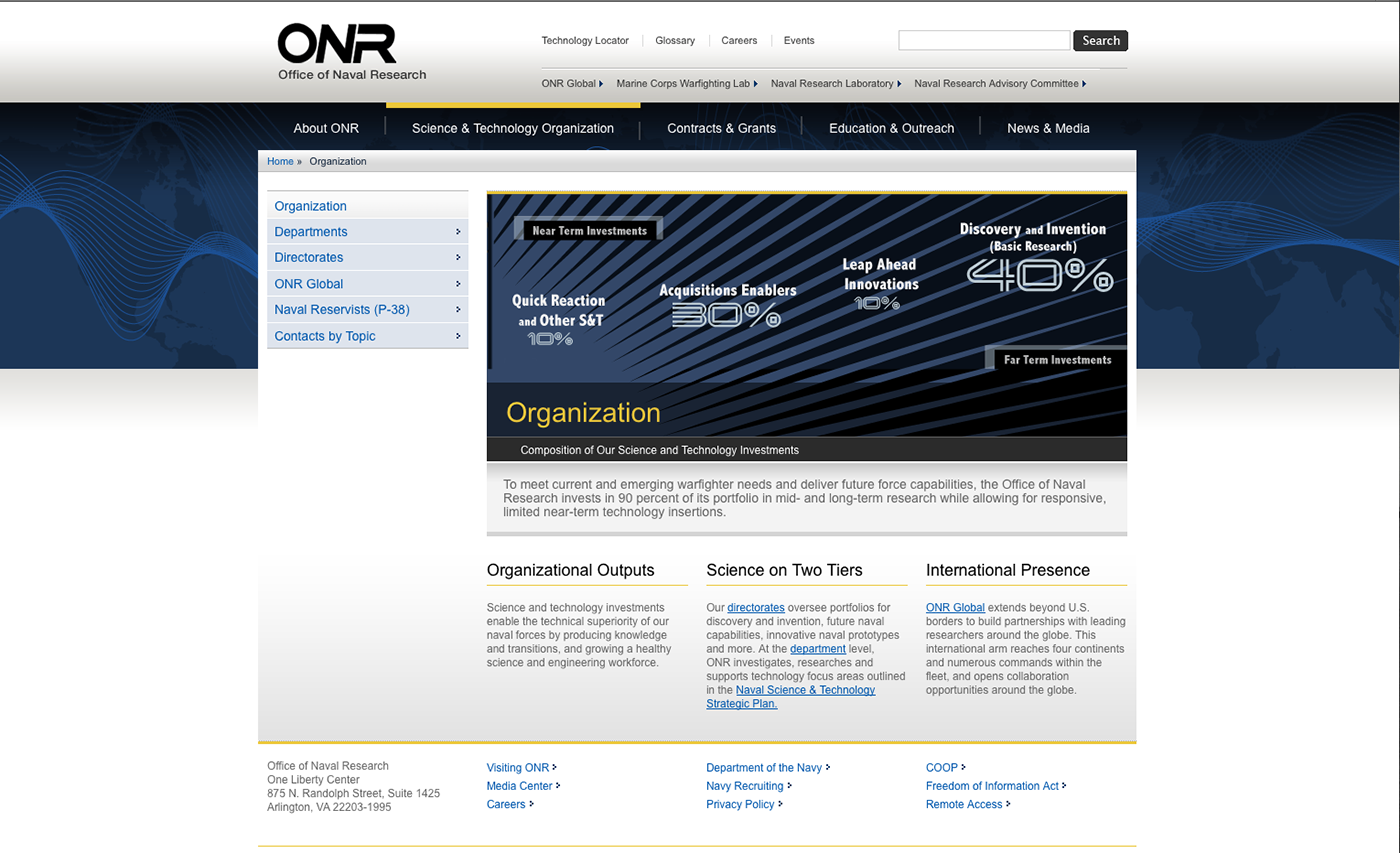
Task: Open Privacy Policy footer link
Action: click(x=744, y=804)
